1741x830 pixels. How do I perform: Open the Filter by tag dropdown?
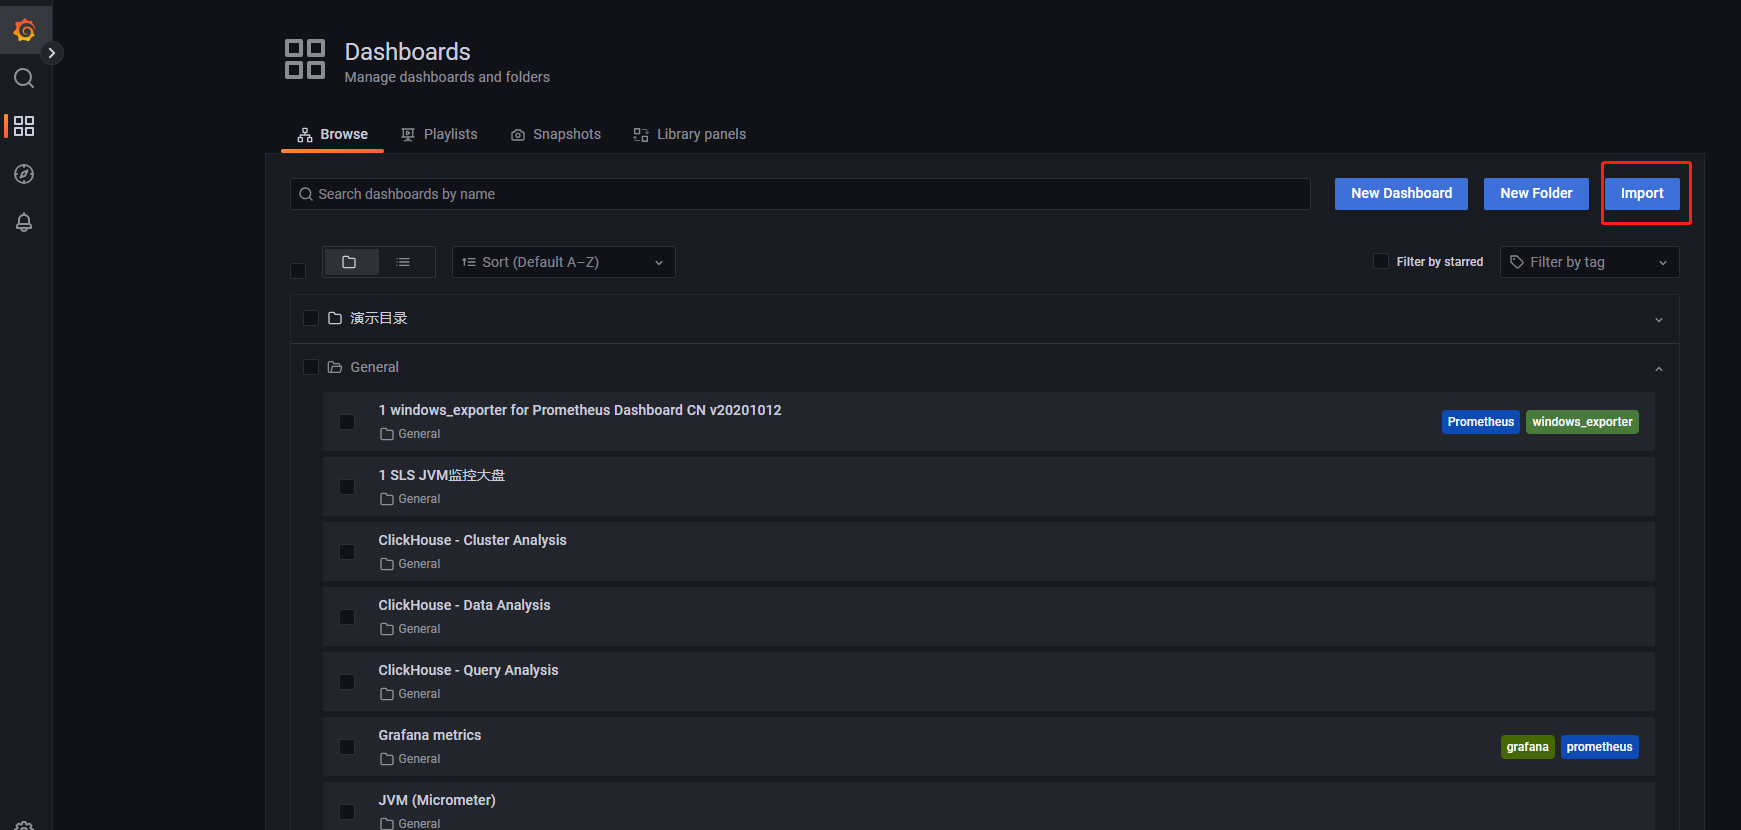pos(1589,262)
